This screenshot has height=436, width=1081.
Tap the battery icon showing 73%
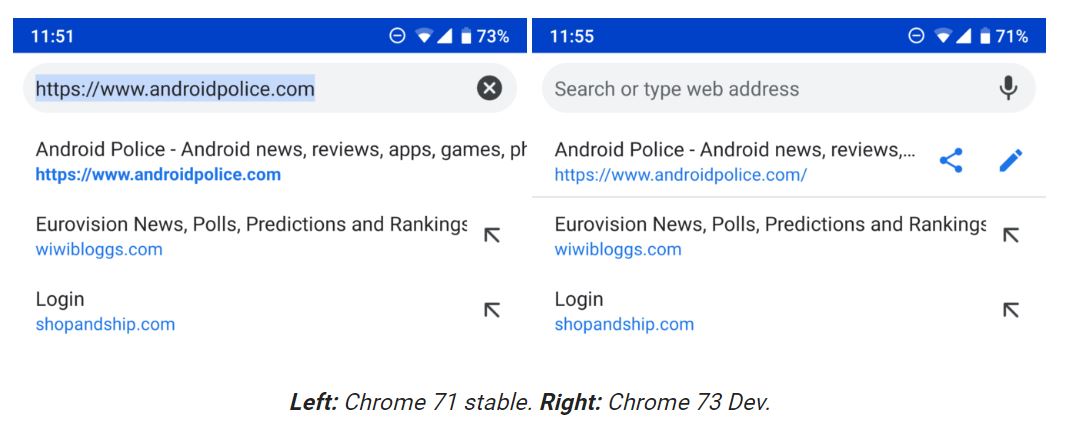[465, 37]
